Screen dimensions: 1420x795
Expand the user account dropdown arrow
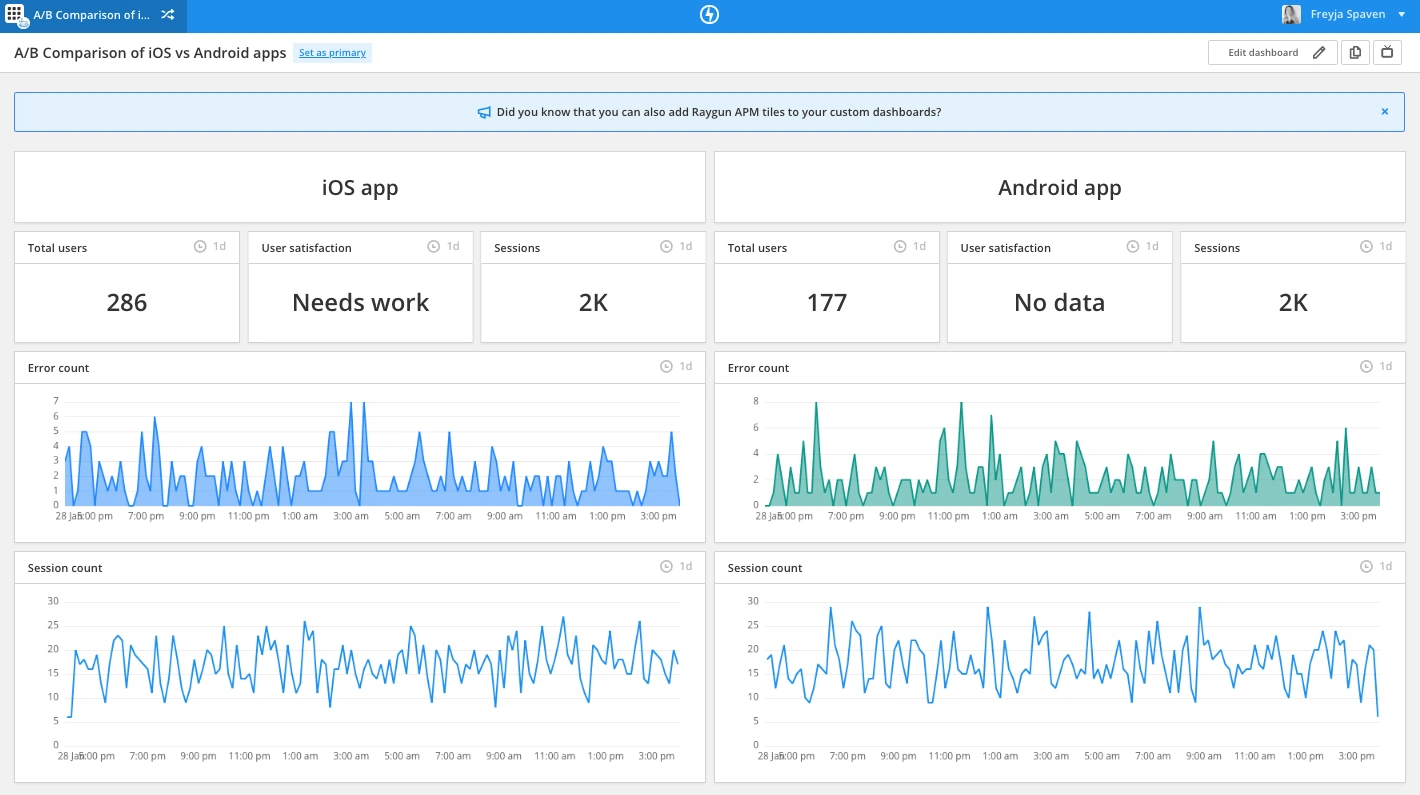[1401, 15]
